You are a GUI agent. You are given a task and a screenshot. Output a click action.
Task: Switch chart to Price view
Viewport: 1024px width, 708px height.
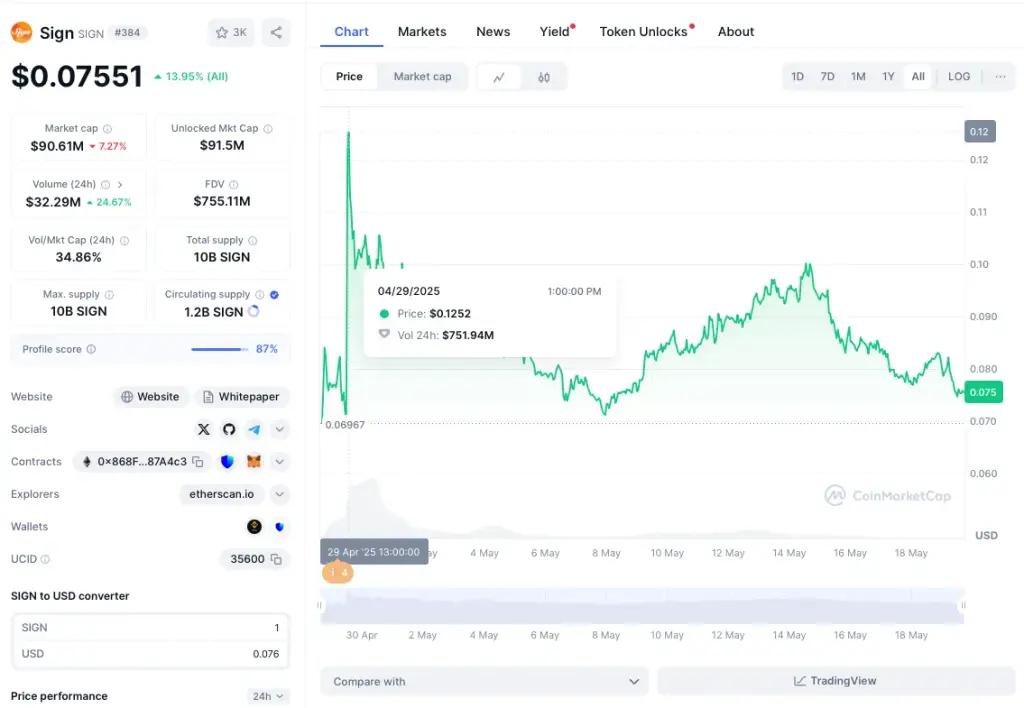click(349, 76)
